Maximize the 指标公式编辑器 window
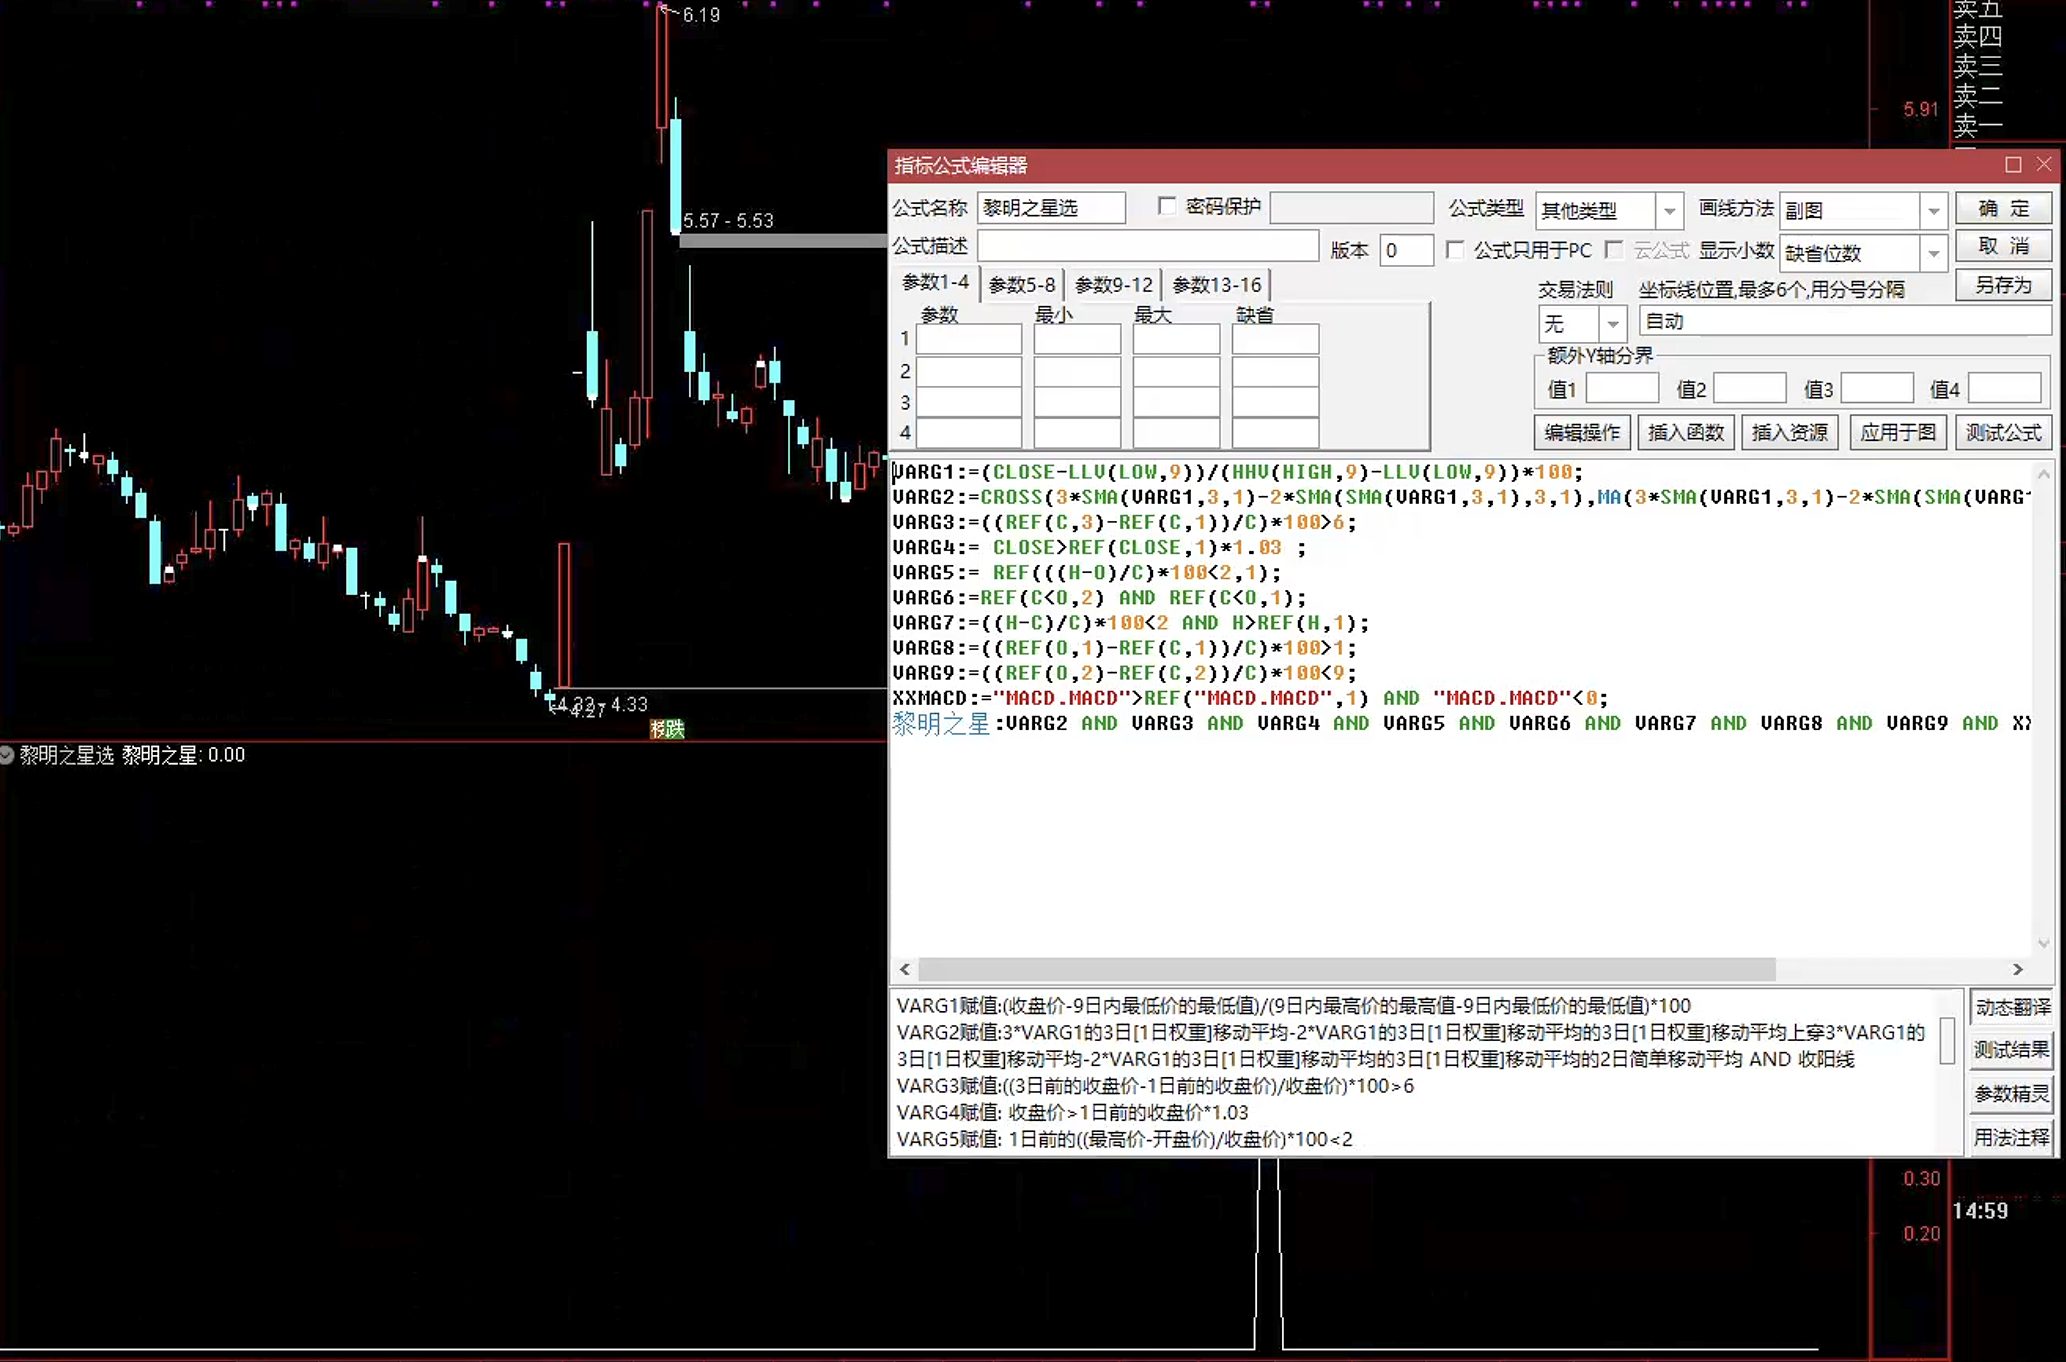The image size is (2066, 1362). click(2013, 165)
